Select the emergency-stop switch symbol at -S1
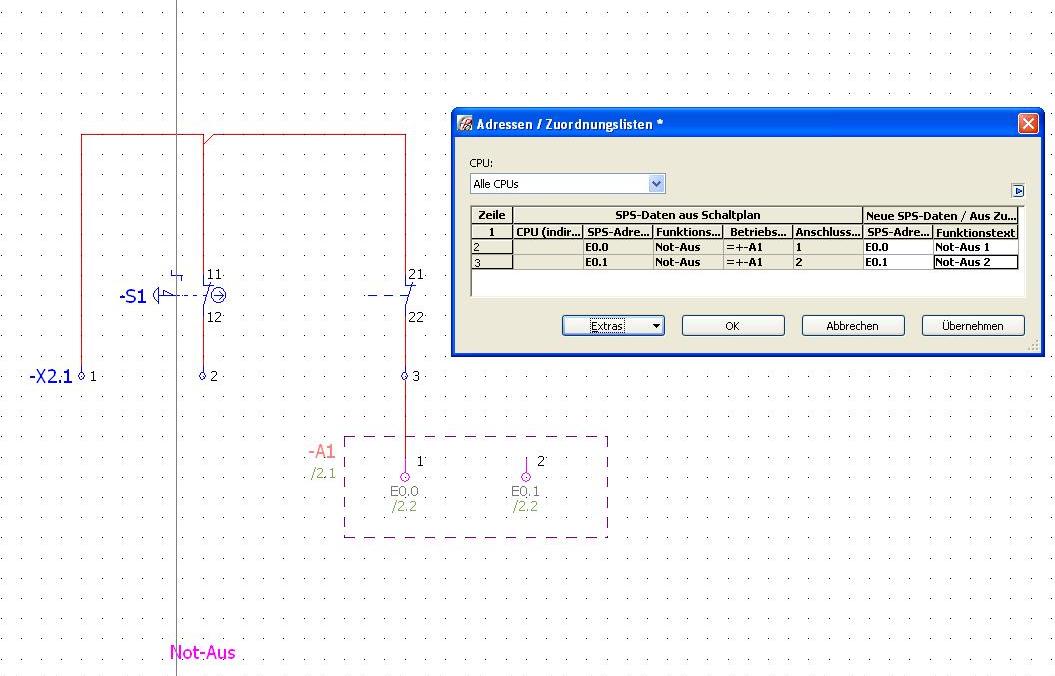The width and height of the screenshot is (1055, 676). 190,294
